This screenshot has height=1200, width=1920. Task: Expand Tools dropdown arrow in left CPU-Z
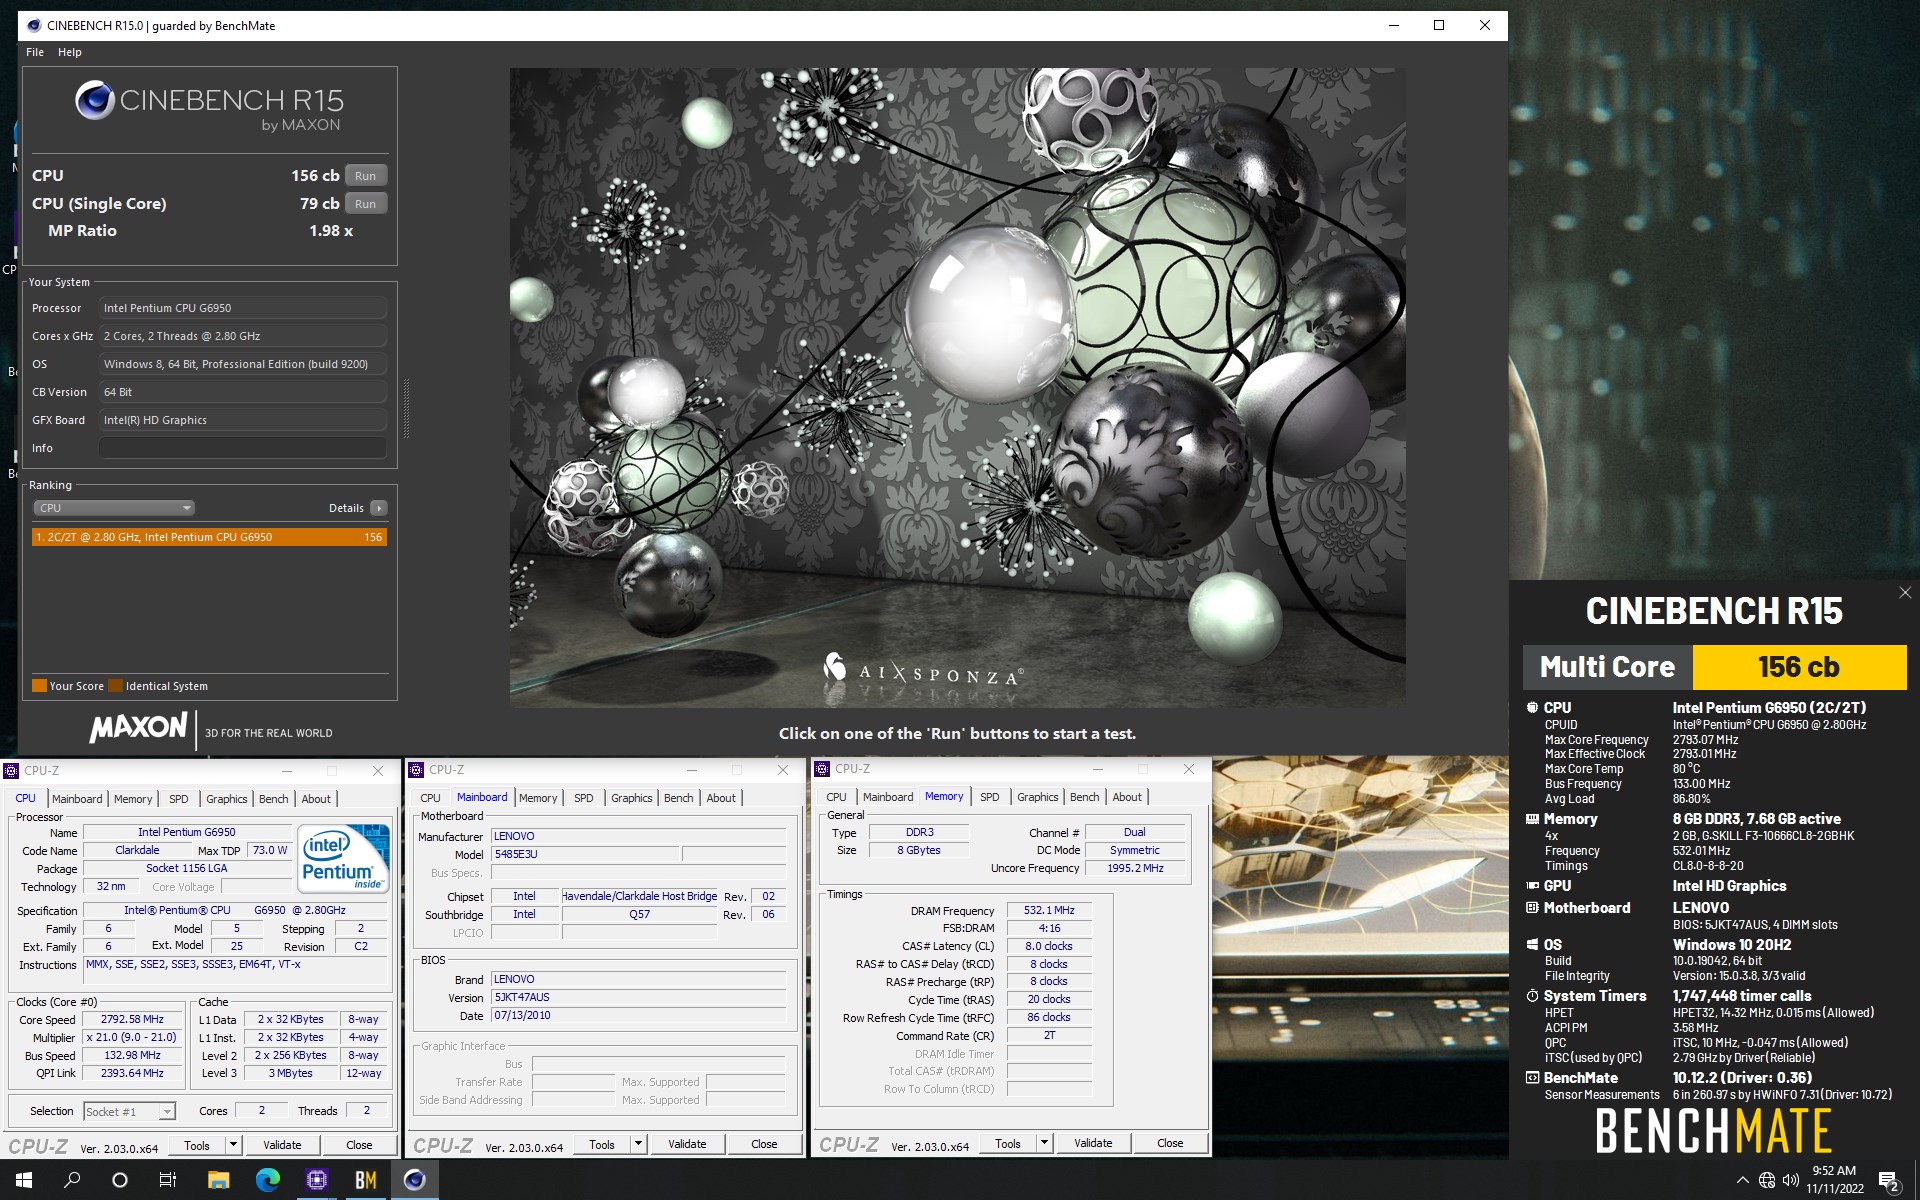233,1145
